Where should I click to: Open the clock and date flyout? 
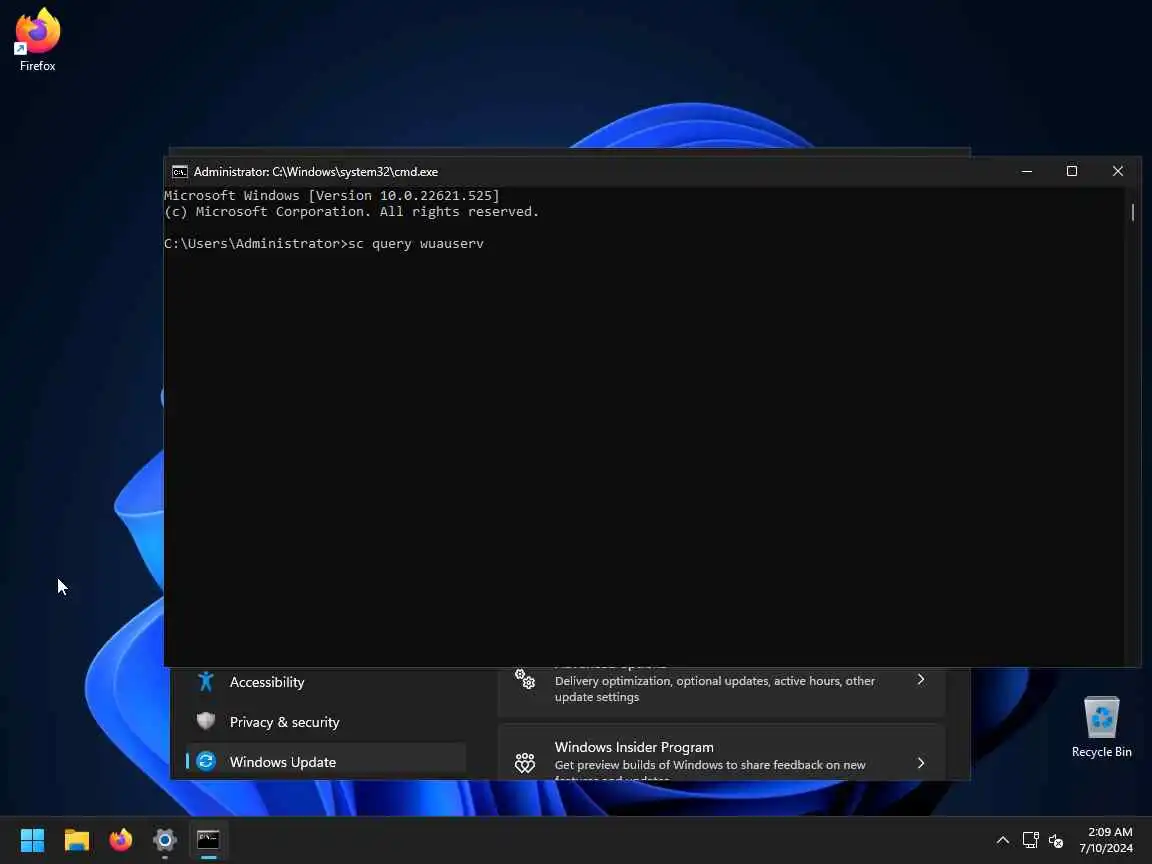(x=1106, y=840)
